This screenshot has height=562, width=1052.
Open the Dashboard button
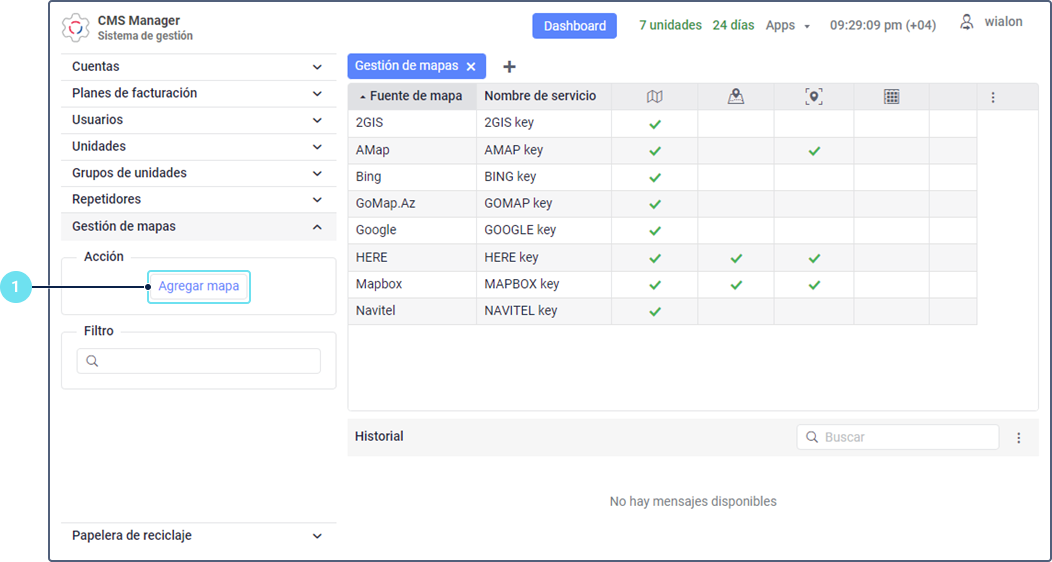[x=574, y=26]
